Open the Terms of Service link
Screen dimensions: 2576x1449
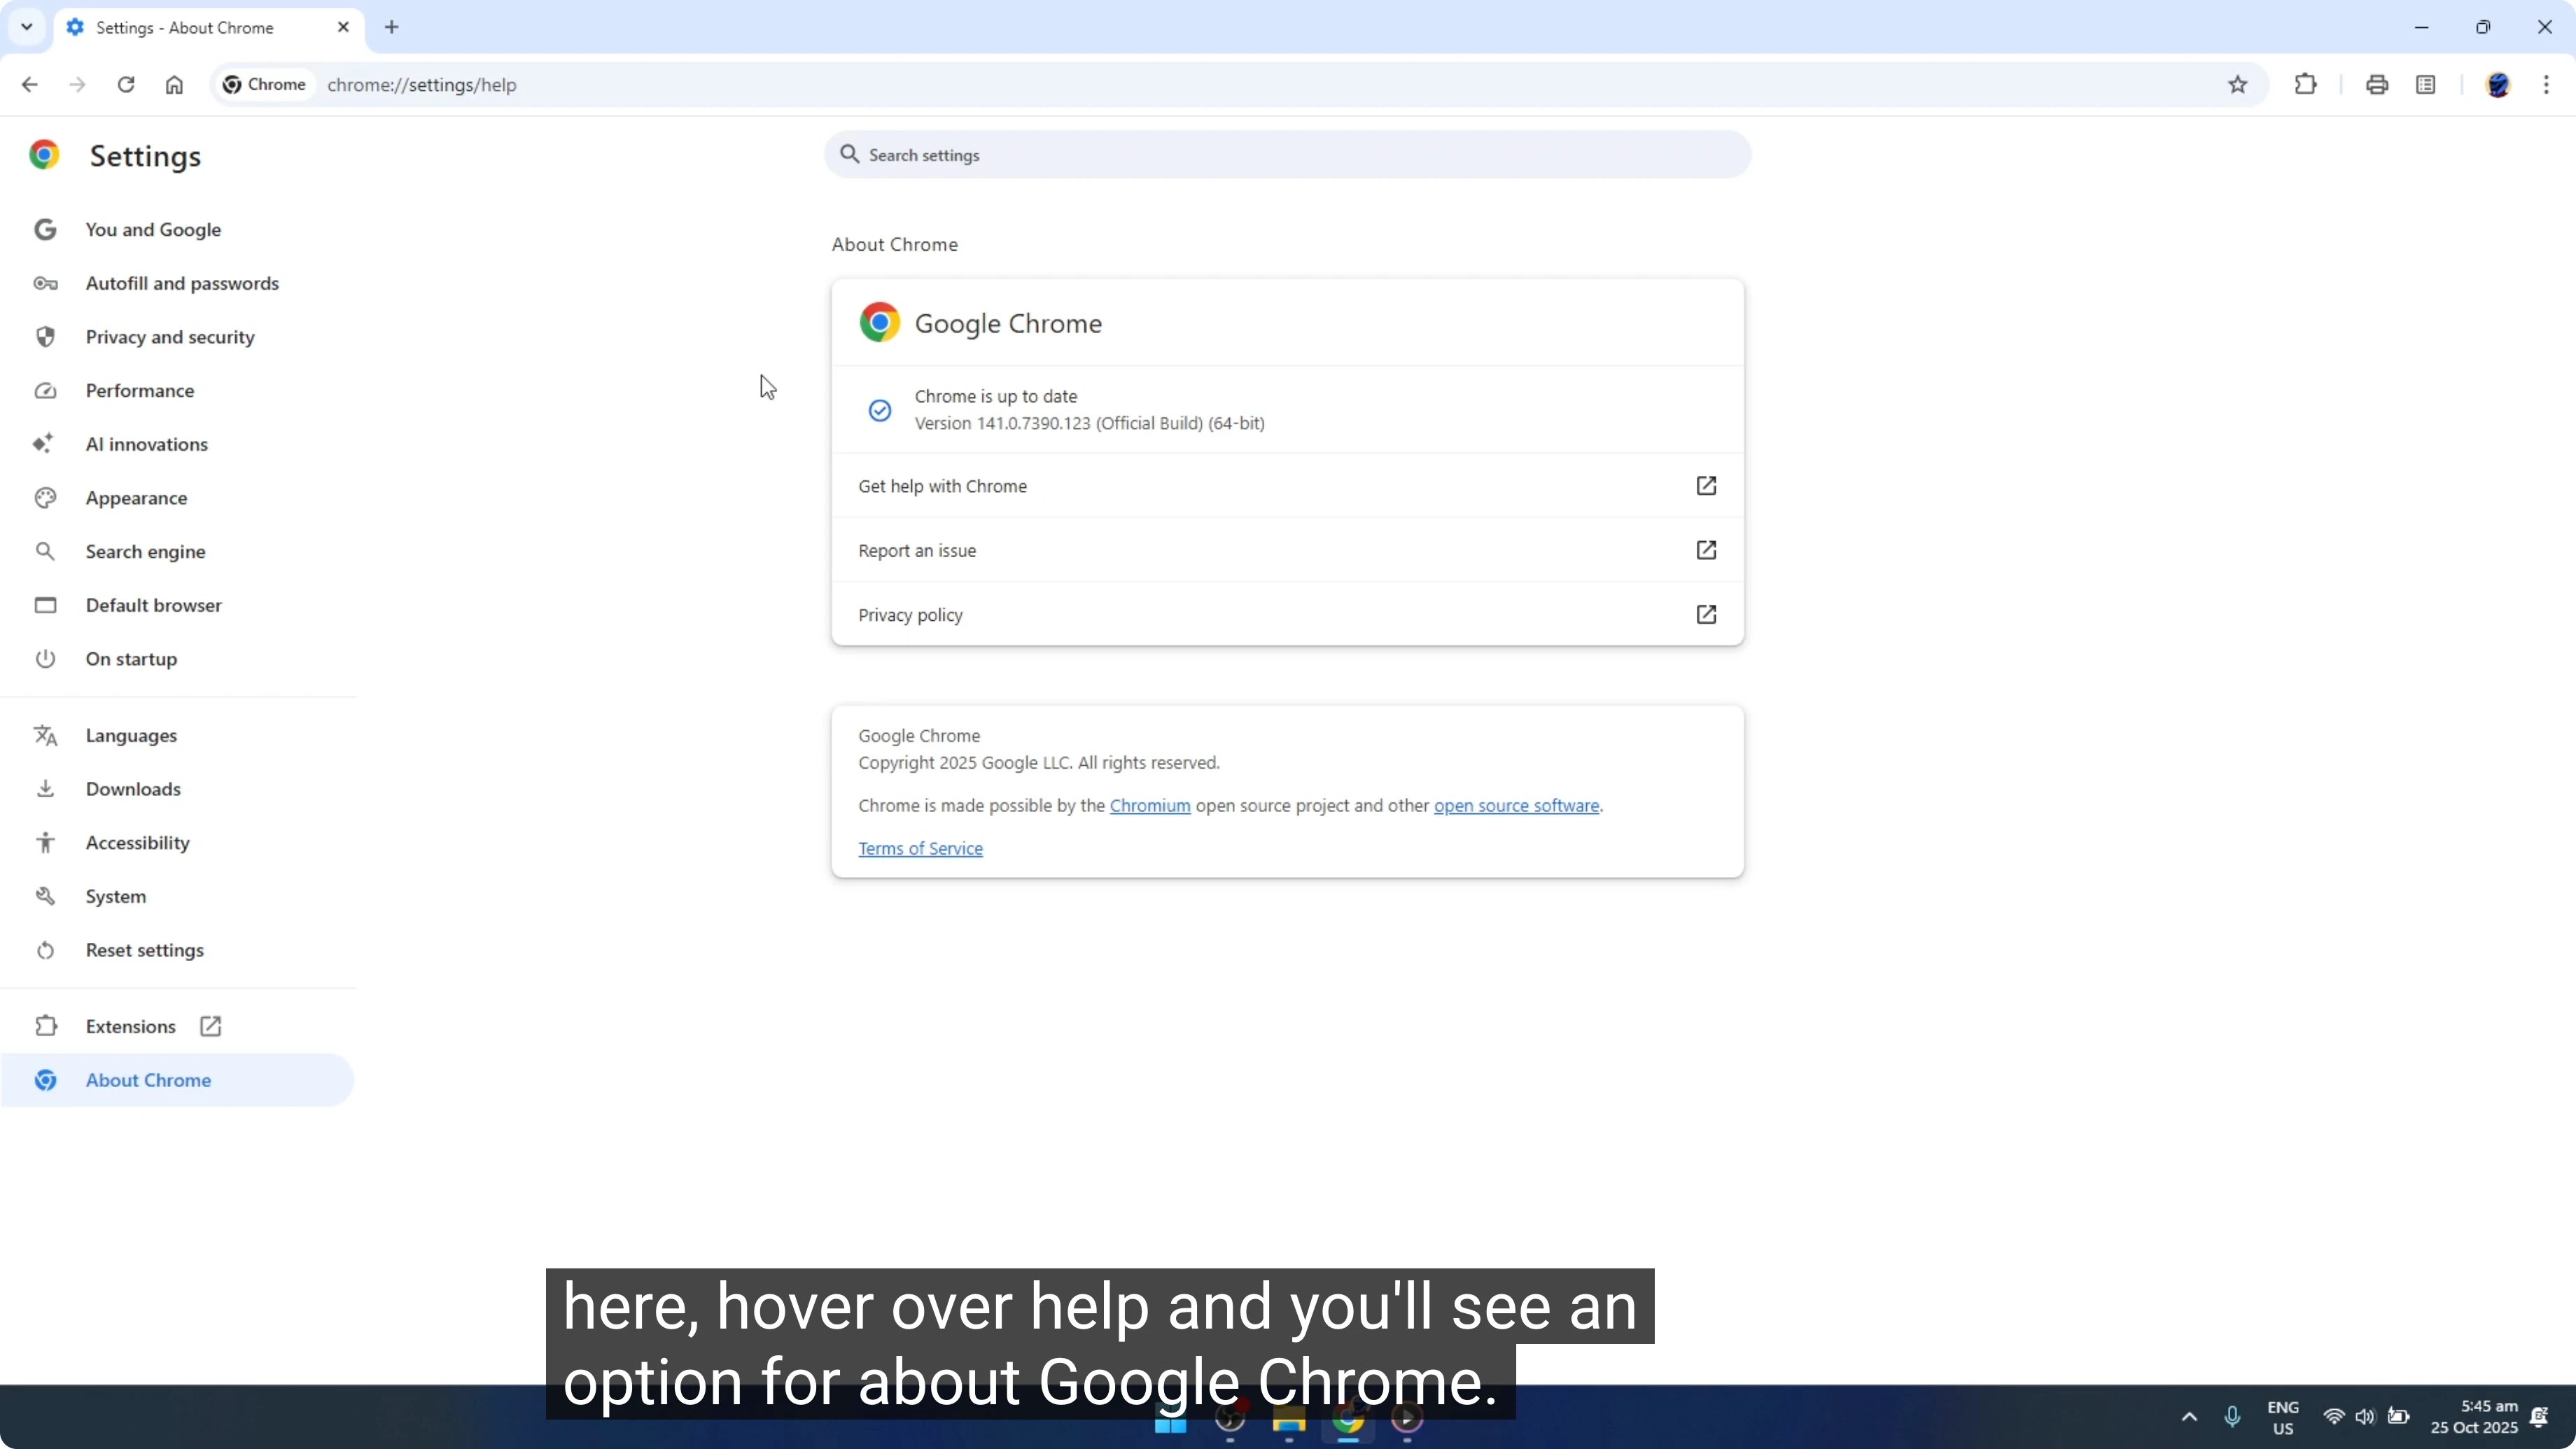click(920, 848)
